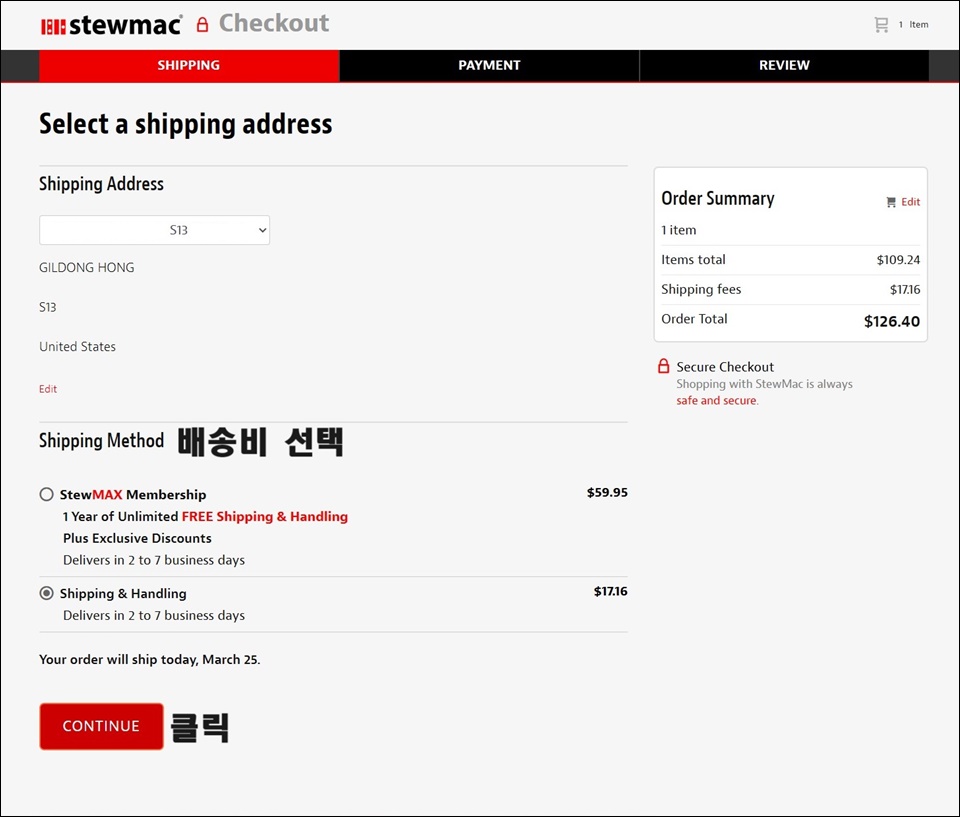Switch to the REVIEW step tab

coord(784,66)
